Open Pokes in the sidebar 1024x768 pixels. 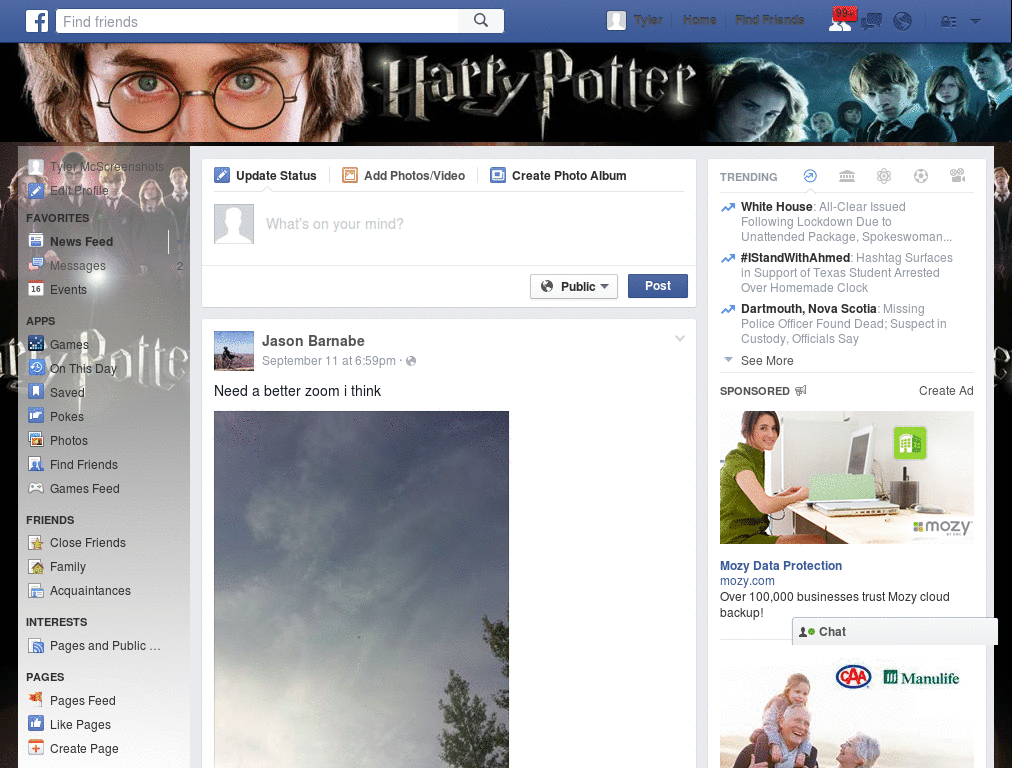tap(66, 416)
